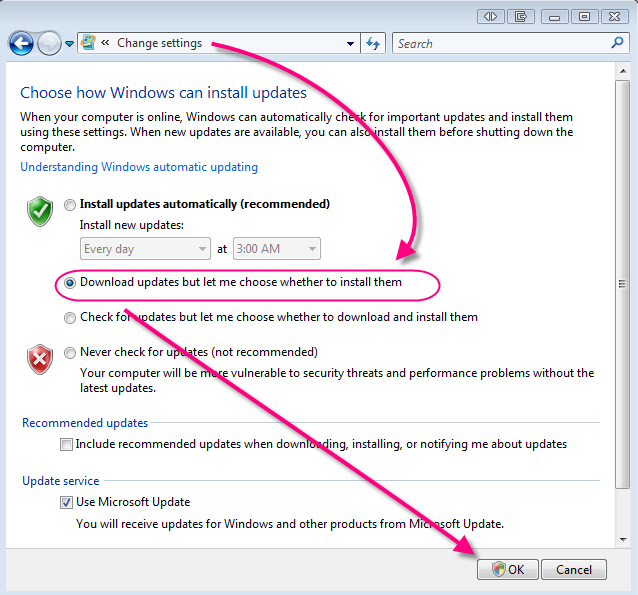
Task: Click the Forward navigation arrow button
Action: [x=49, y=43]
